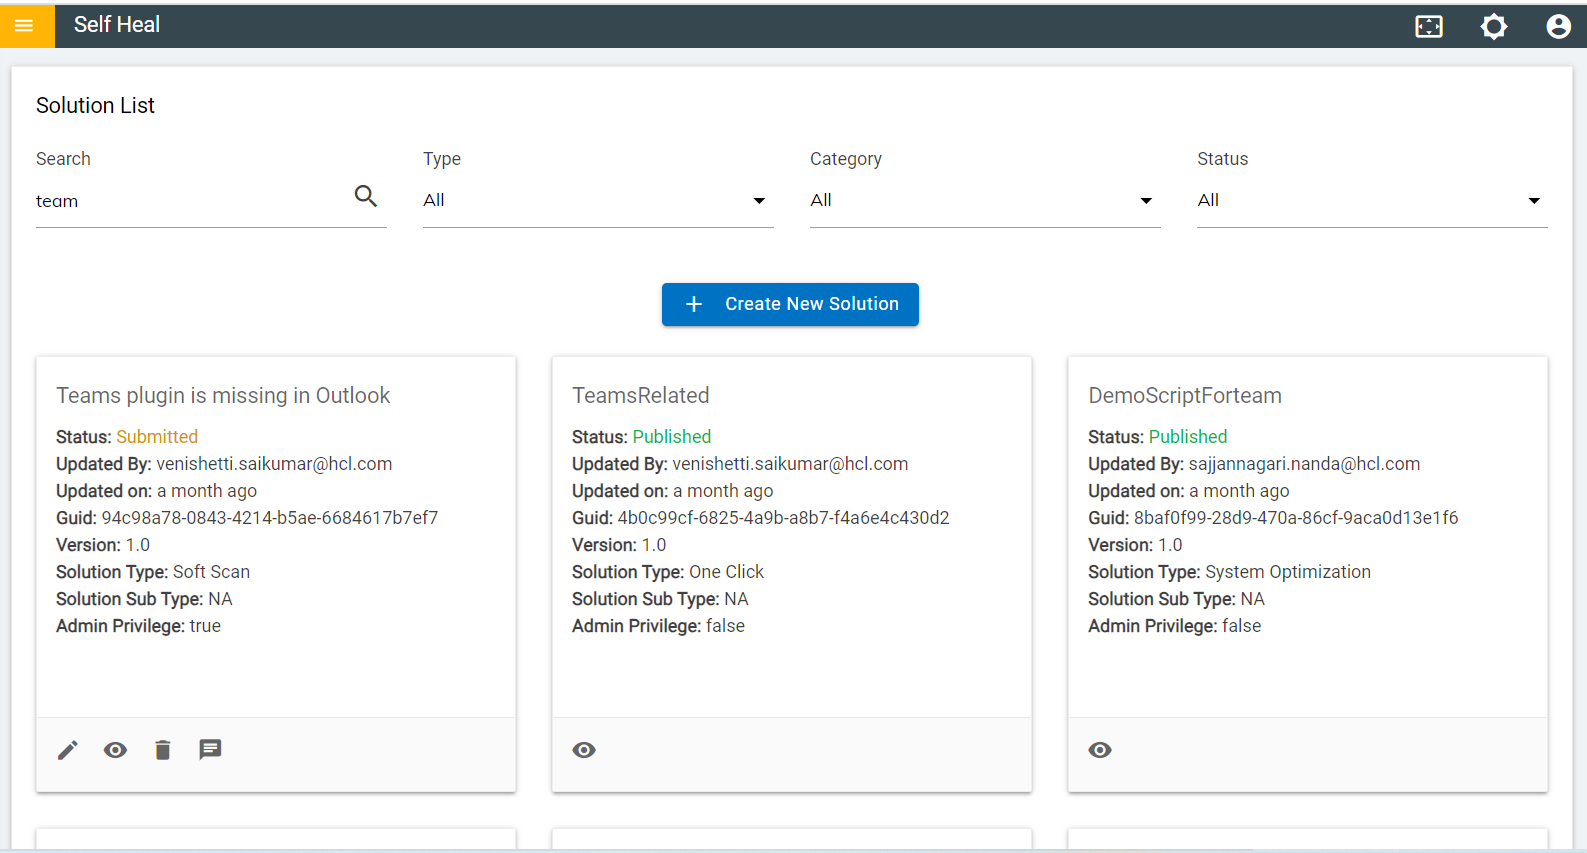Open the user account profile icon
Image resolution: width=1587 pixels, height=853 pixels.
(x=1558, y=27)
